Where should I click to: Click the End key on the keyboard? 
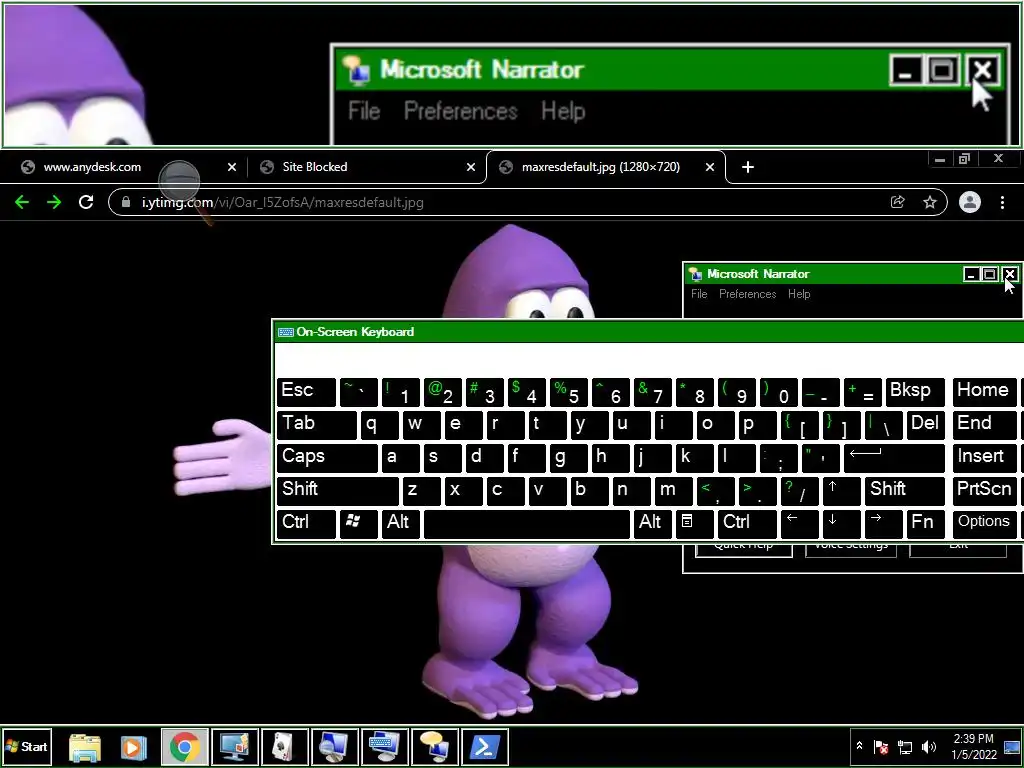click(984, 425)
